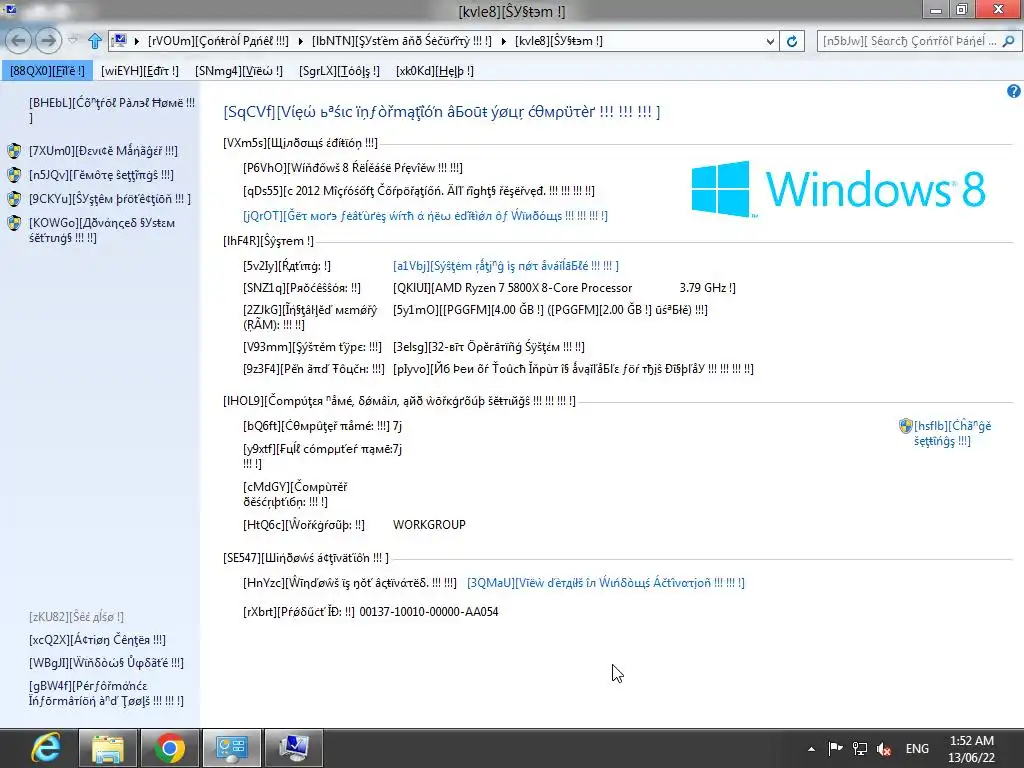This screenshot has width=1024, height=768.
Task: Open the View menu
Action: 238,71
